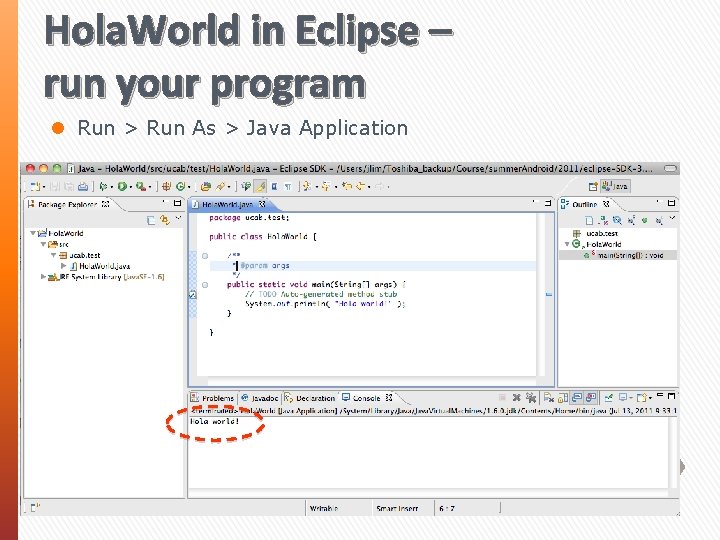Collapse the ucab.test package node

[54, 255]
